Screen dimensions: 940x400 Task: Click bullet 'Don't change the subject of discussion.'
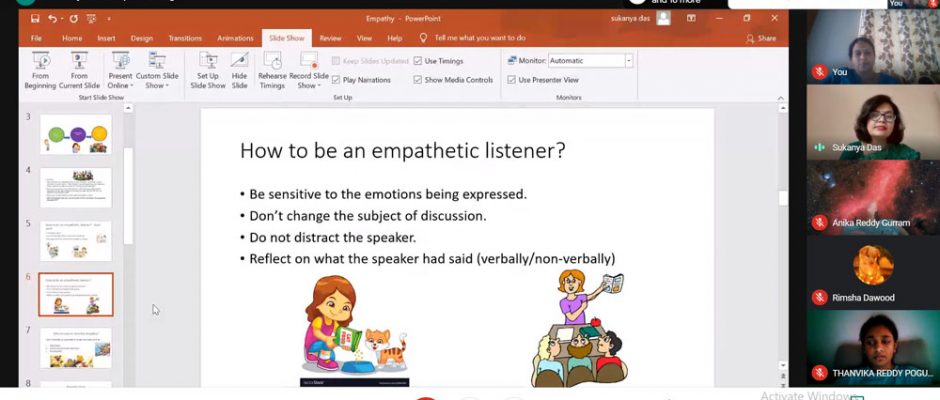pyautogui.click(x=367, y=216)
